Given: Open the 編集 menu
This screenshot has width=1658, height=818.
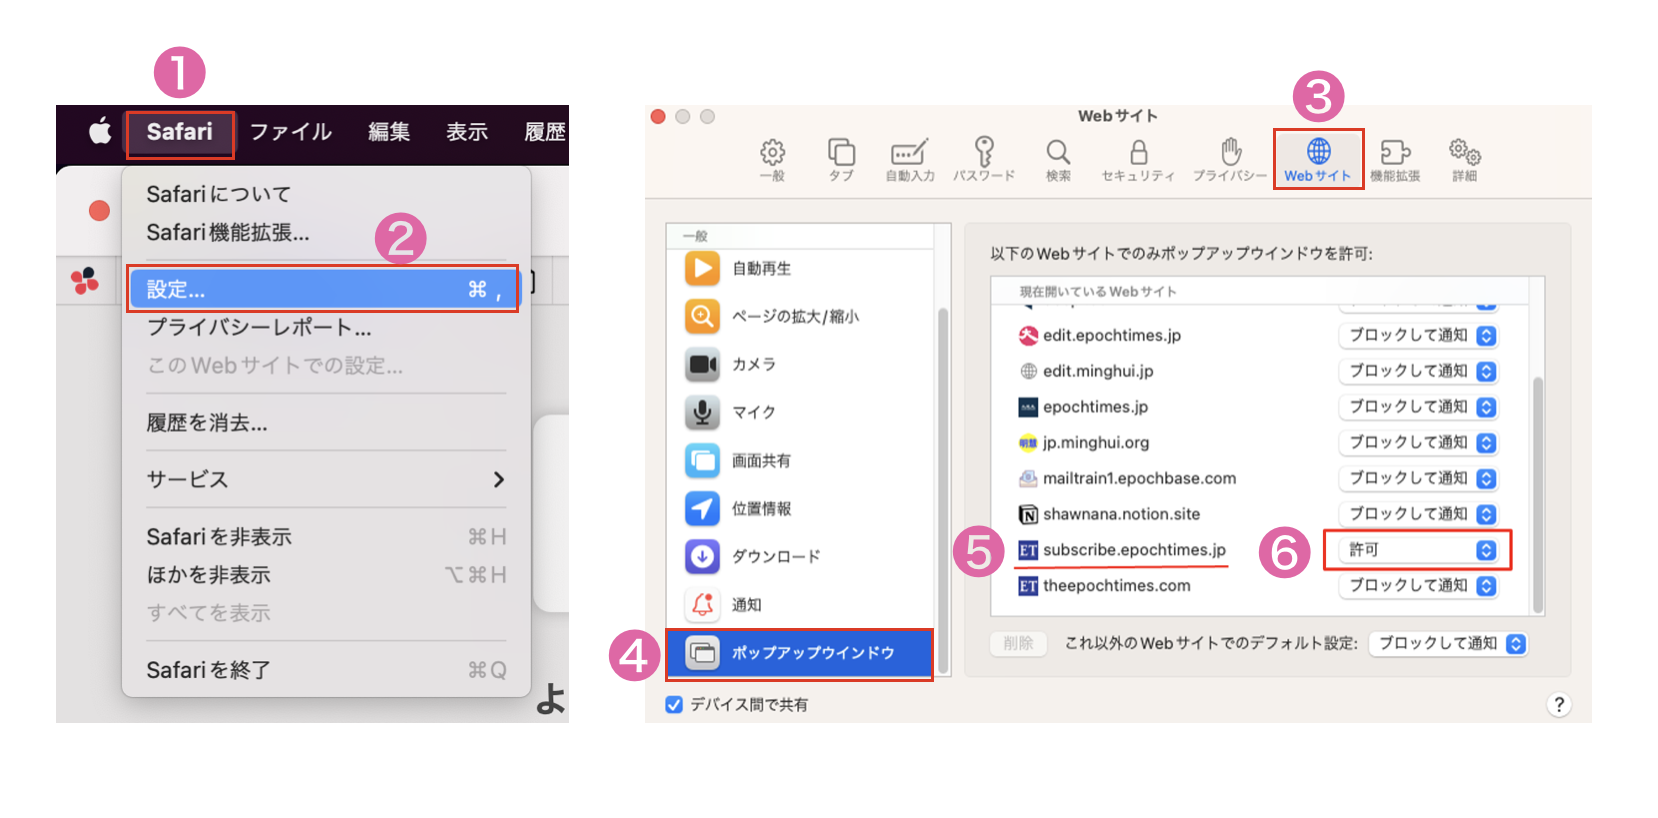Looking at the screenshot, I should tap(389, 132).
